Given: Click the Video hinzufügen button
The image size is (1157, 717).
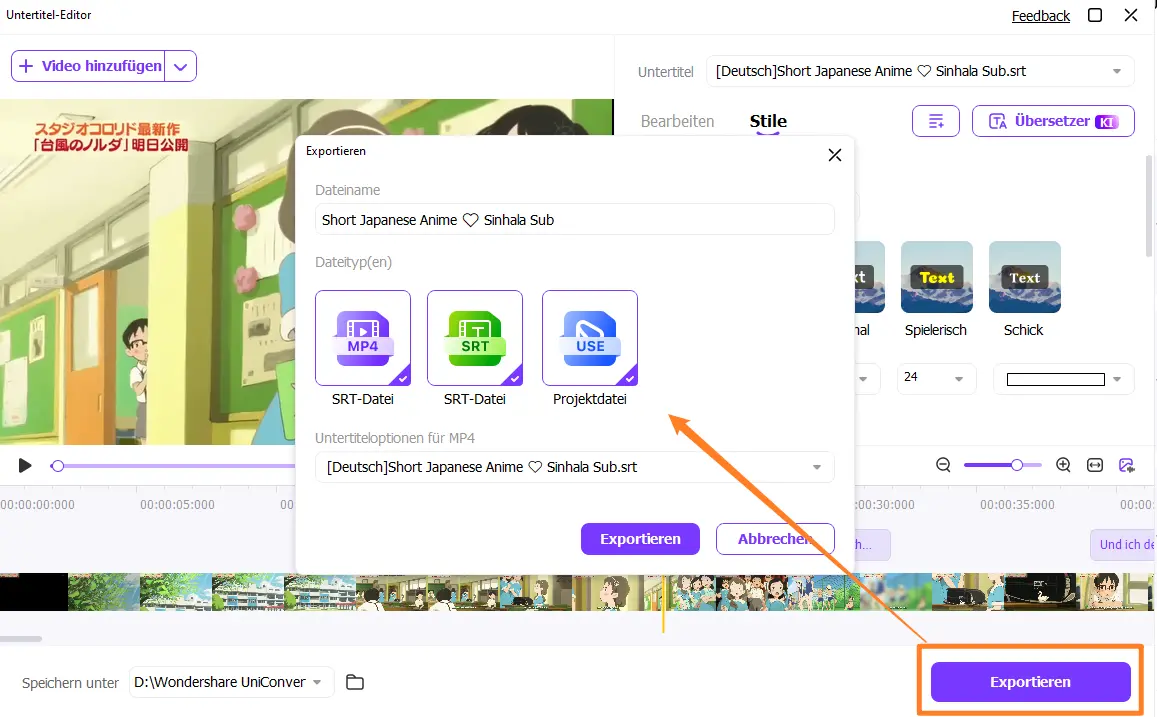Looking at the screenshot, I should pyautogui.click(x=89, y=66).
